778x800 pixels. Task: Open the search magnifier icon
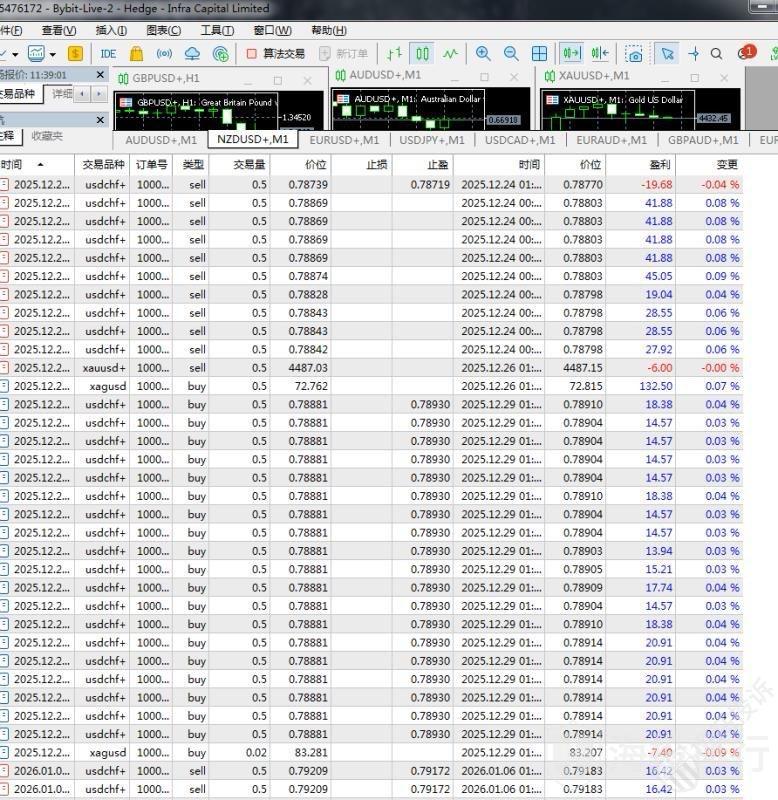(x=716, y=53)
